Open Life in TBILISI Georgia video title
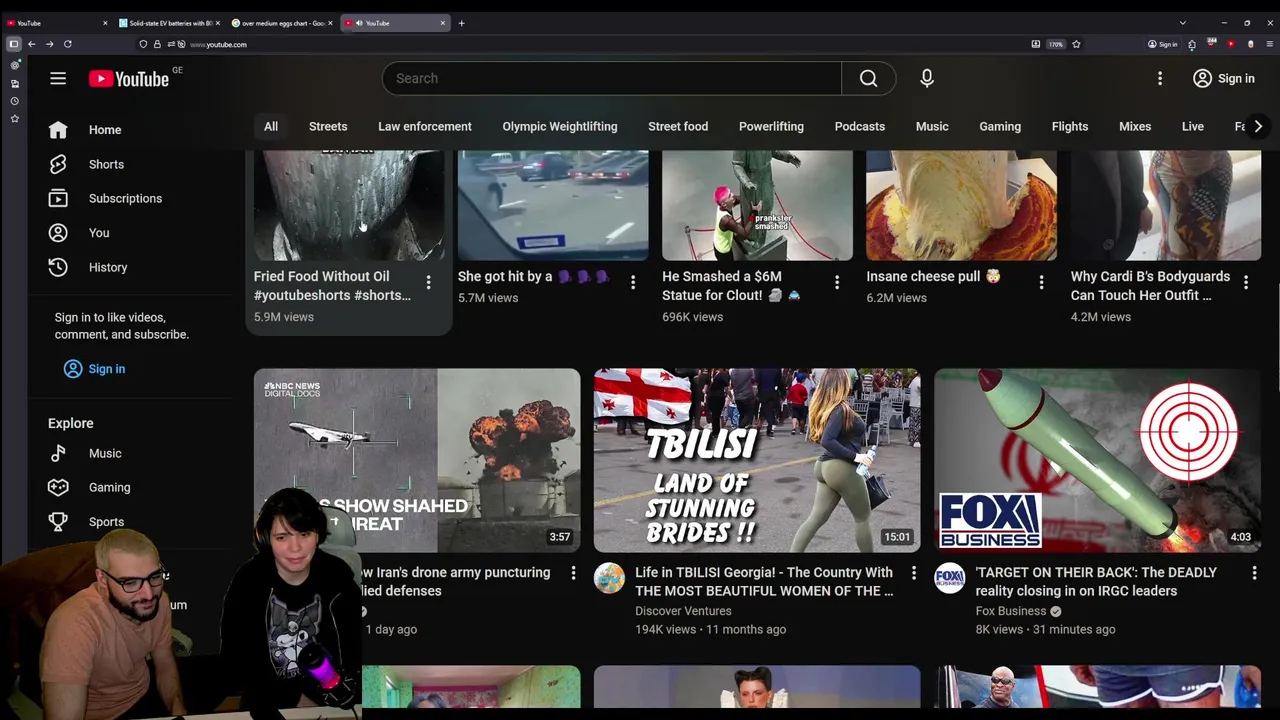This screenshot has height=720, width=1280. coord(764,581)
